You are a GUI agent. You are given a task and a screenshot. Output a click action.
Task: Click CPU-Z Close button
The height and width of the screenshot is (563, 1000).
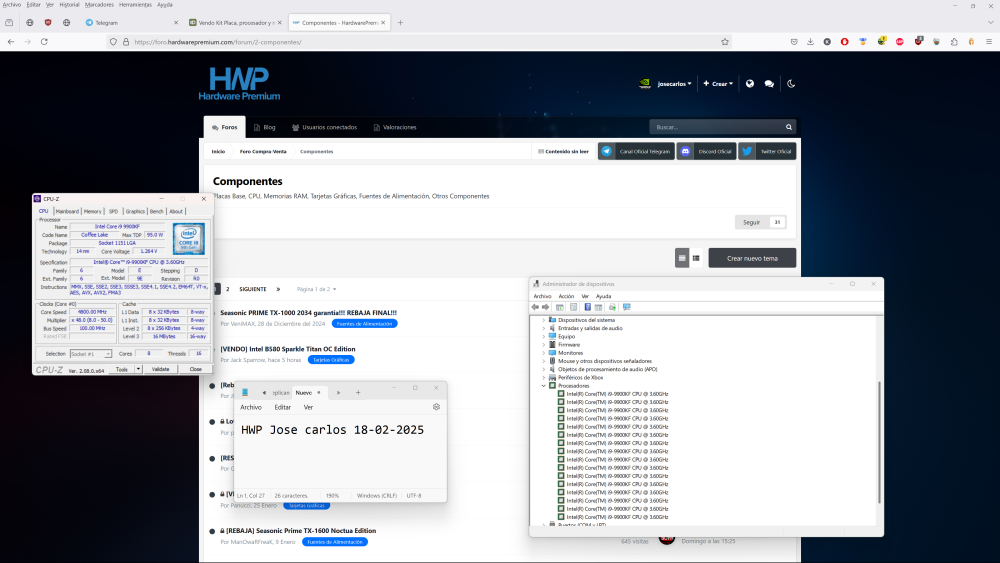pos(196,369)
